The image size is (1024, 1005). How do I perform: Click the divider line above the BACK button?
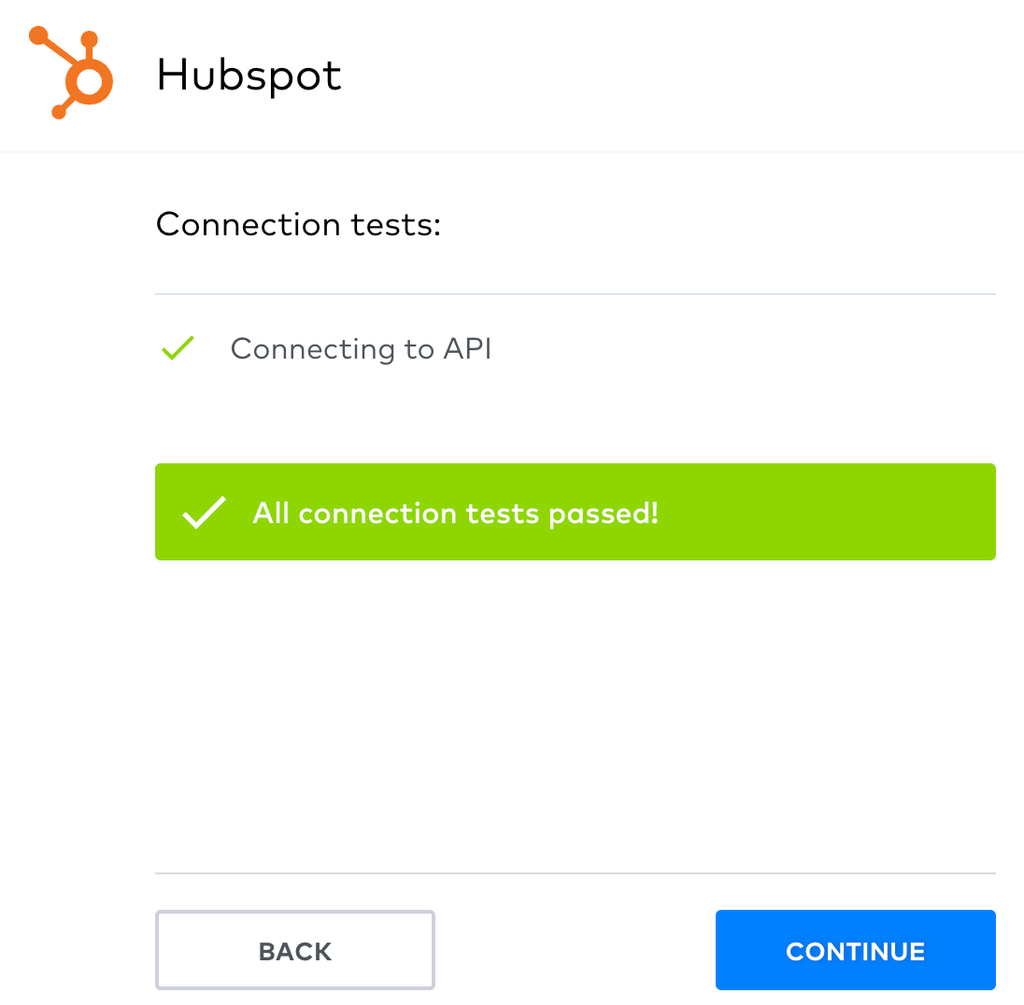tap(575, 872)
